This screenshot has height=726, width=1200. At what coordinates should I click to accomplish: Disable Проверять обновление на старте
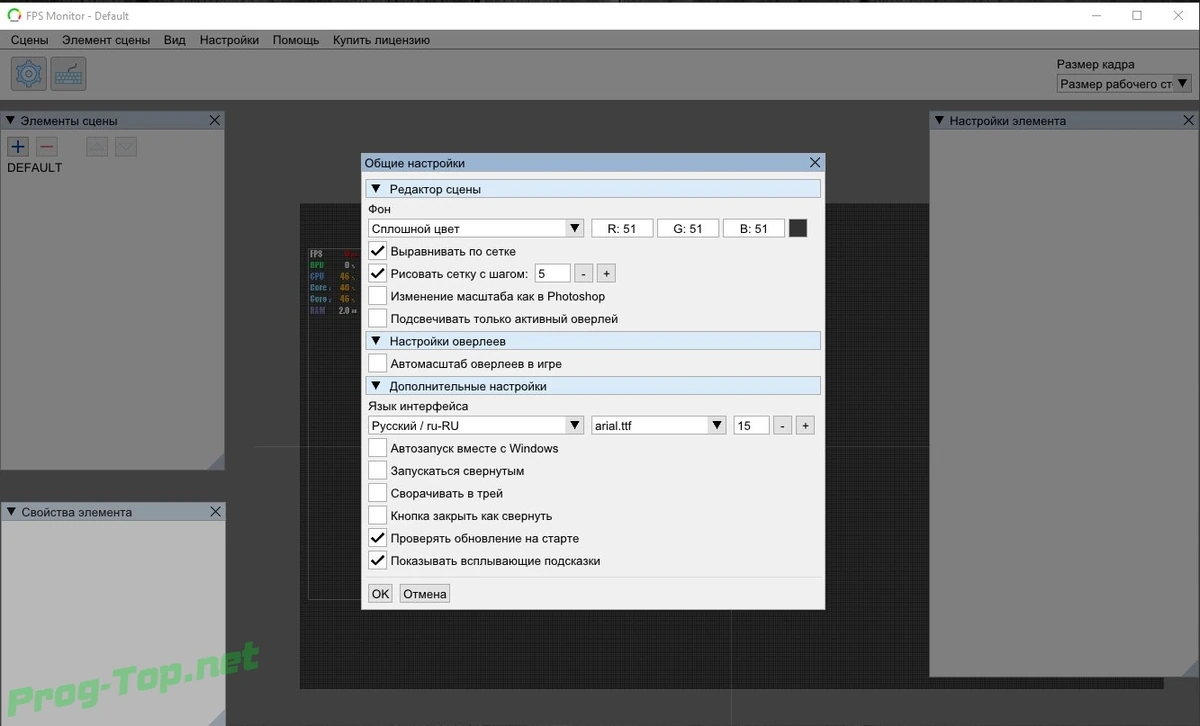pyautogui.click(x=377, y=538)
